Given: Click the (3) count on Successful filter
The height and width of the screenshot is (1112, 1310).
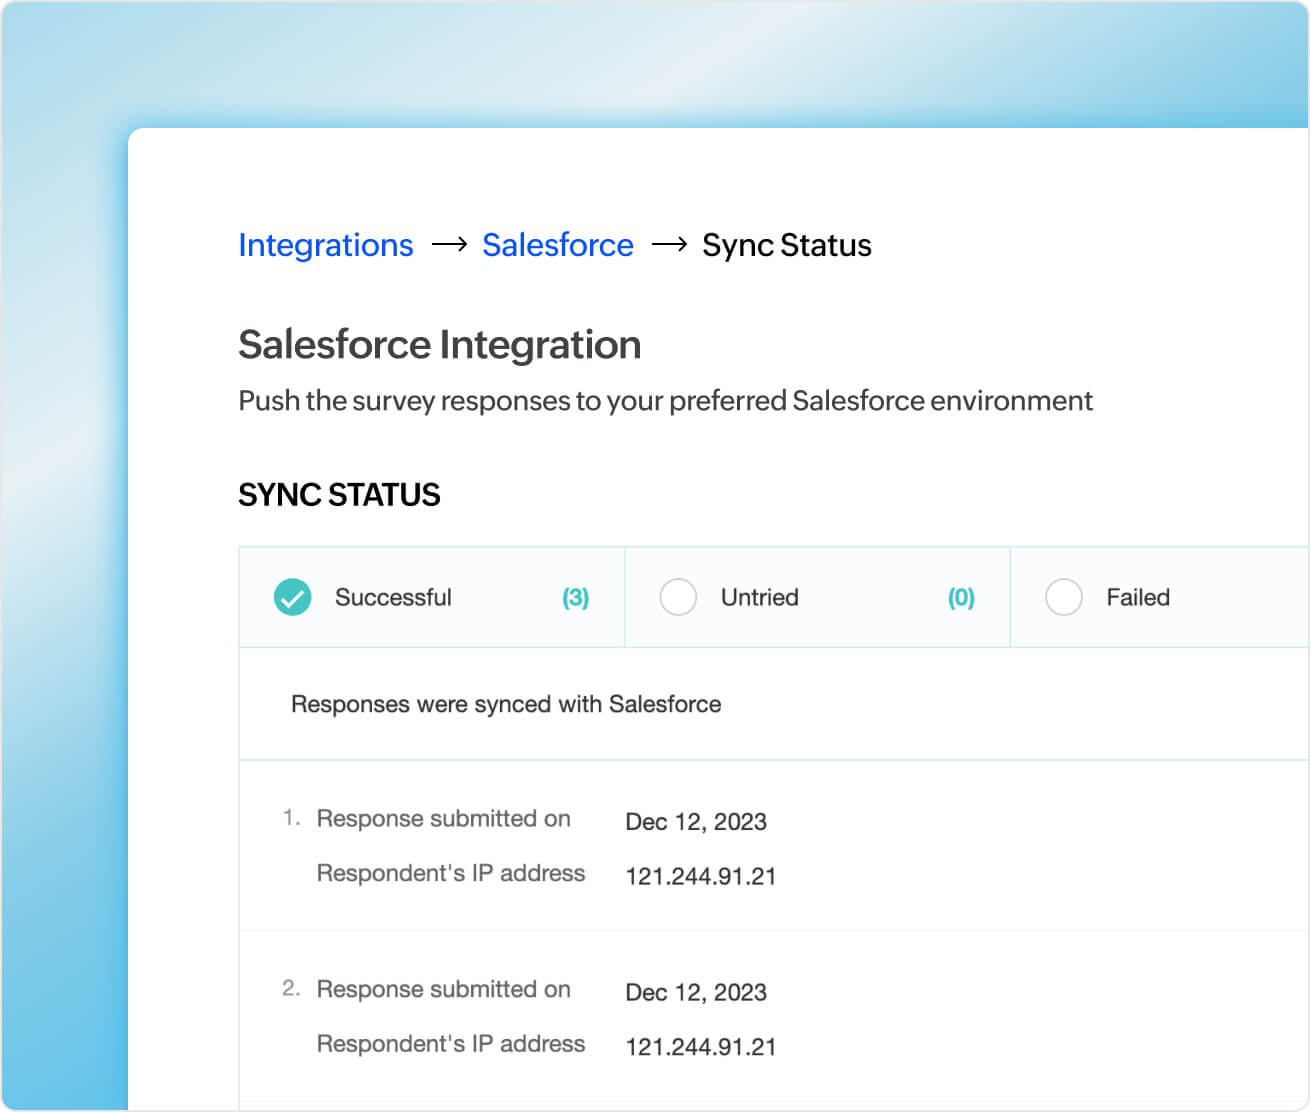Looking at the screenshot, I should coord(575,597).
